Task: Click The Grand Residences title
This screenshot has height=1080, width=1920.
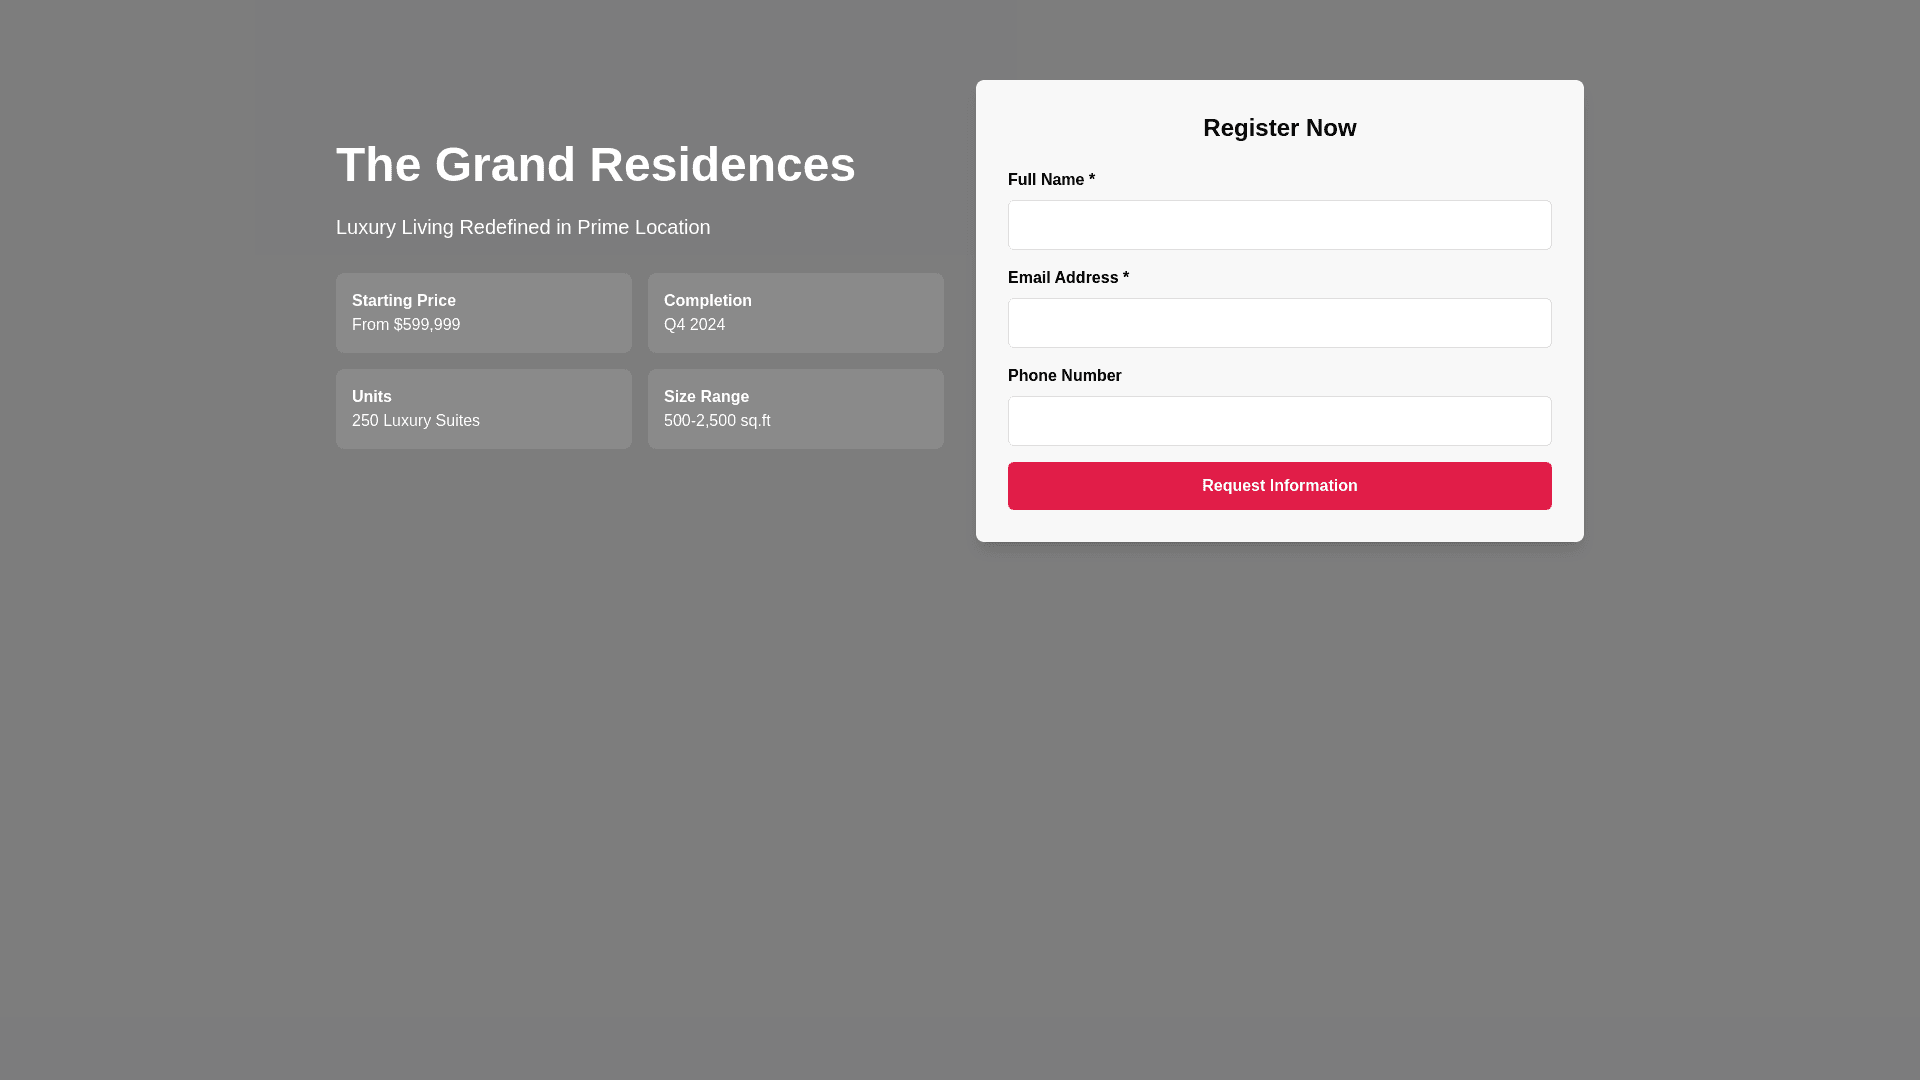Action: tap(595, 165)
